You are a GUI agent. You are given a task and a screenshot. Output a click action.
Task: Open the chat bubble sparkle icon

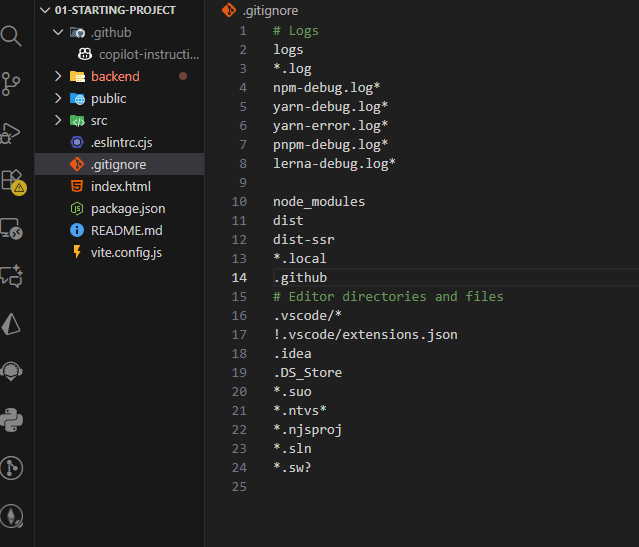click(x=12, y=275)
